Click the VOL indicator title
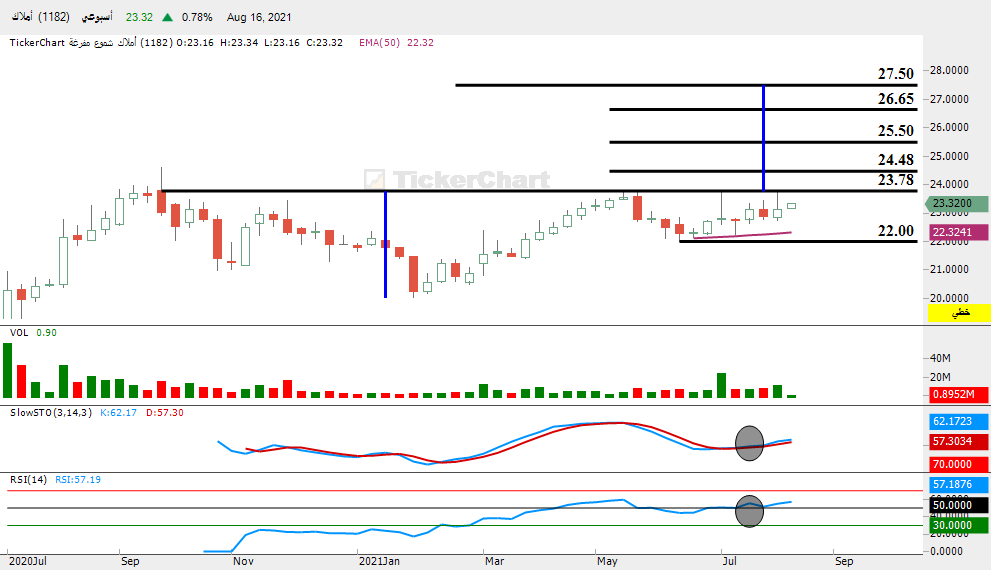 click(19, 332)
